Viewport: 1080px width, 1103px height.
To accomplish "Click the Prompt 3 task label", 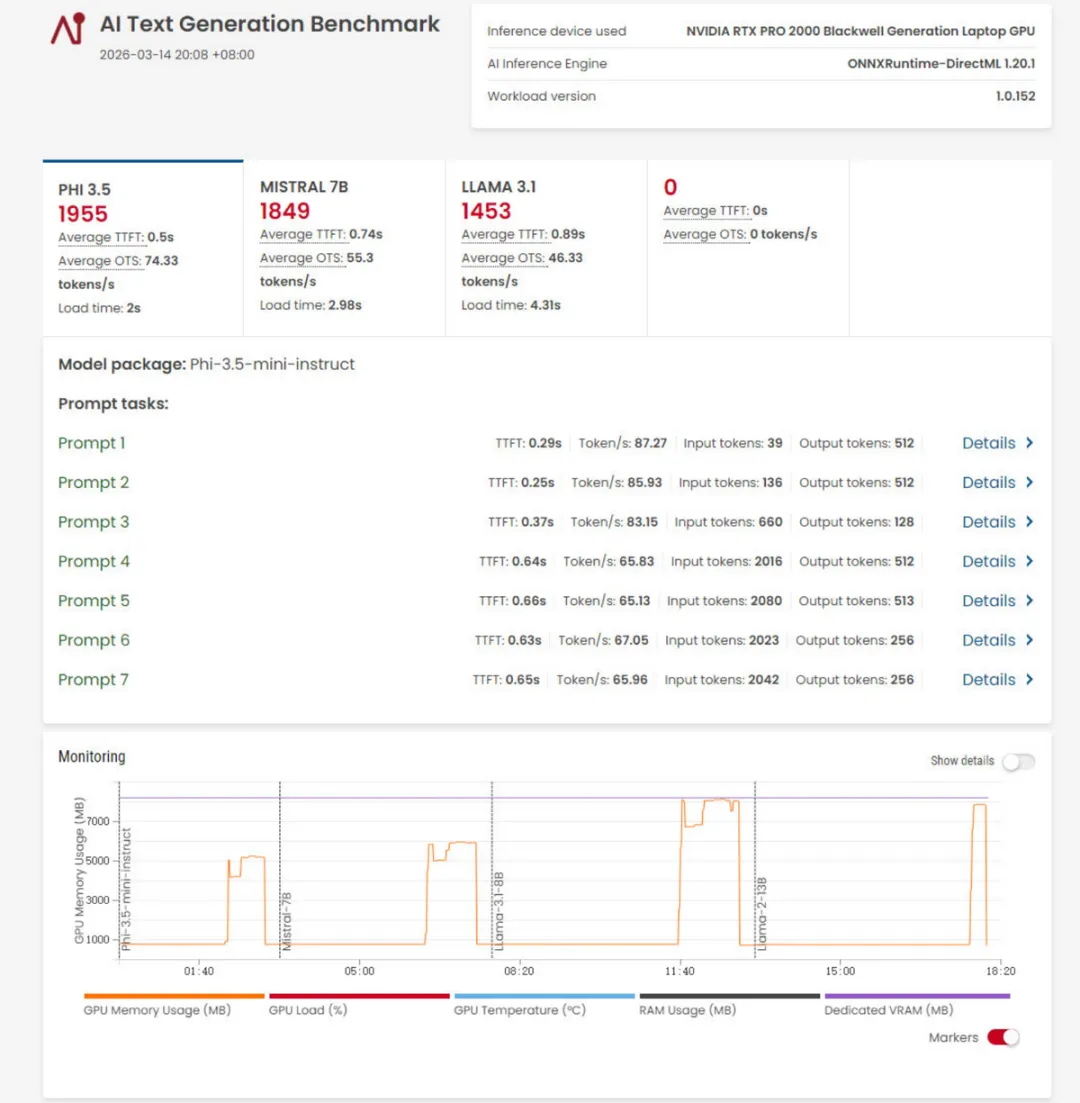I will coord(93,522).
